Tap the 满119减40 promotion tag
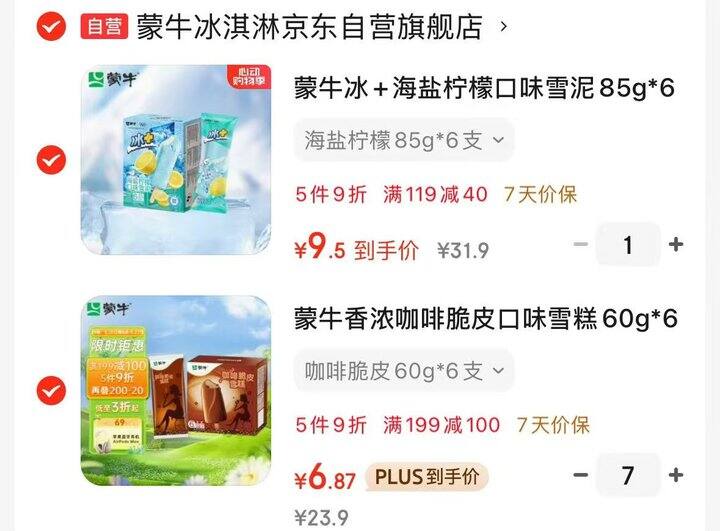 [x=435, y=194]
